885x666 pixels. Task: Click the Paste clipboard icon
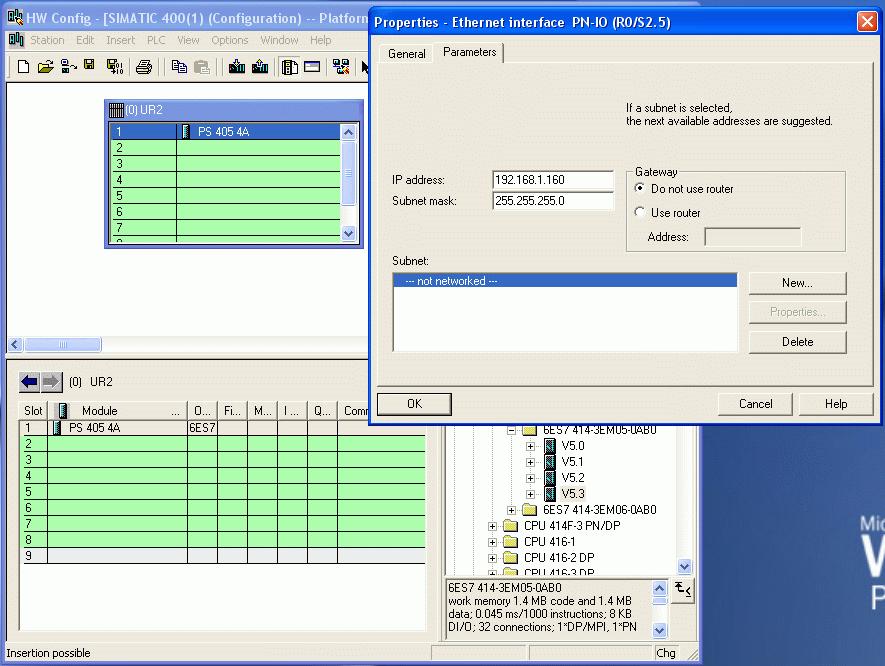coord(201,67)
